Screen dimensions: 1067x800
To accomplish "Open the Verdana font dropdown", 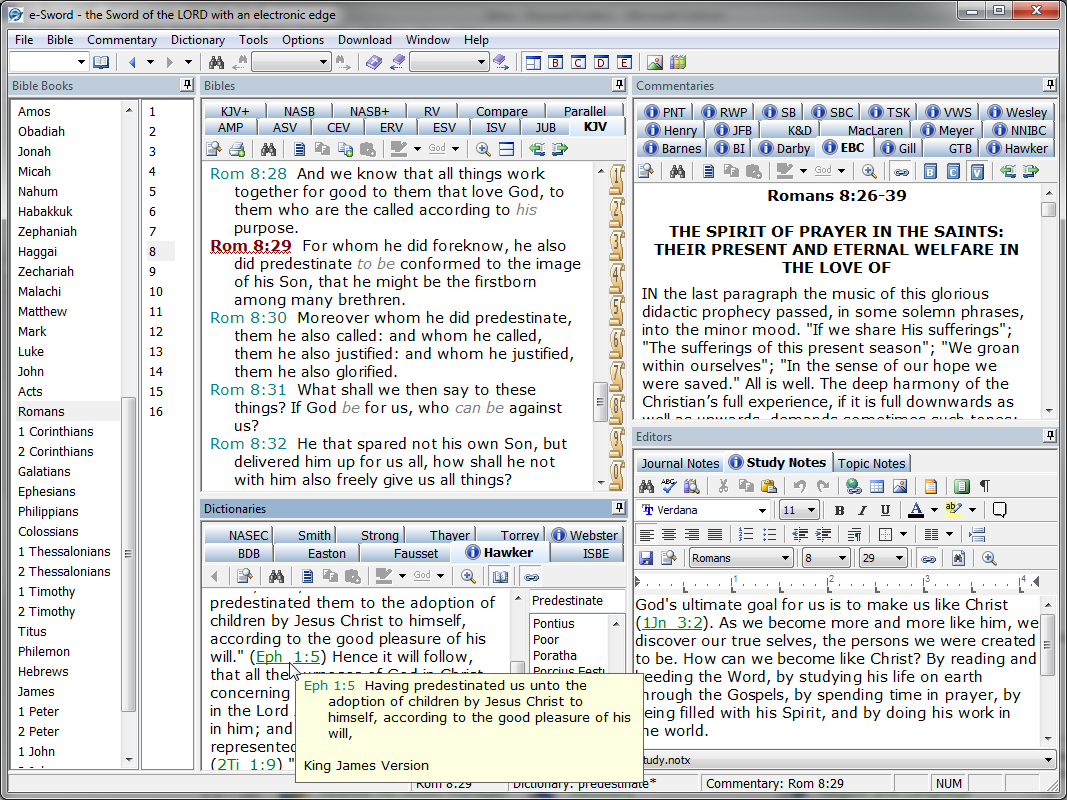I will 762,511.
